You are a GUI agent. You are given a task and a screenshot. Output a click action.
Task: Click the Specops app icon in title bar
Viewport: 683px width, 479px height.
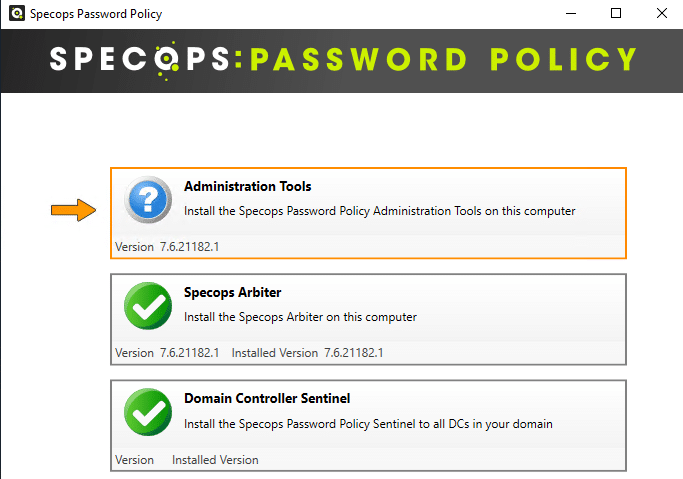(x=17, y=13)
